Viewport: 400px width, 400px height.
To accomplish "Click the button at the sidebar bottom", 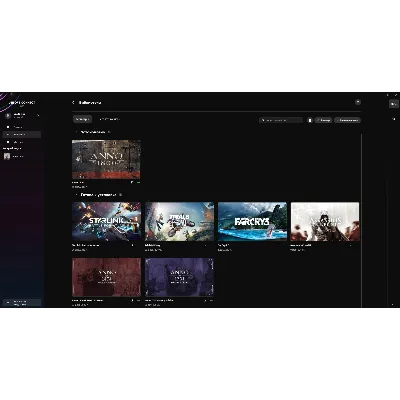I will coord(22,303).
